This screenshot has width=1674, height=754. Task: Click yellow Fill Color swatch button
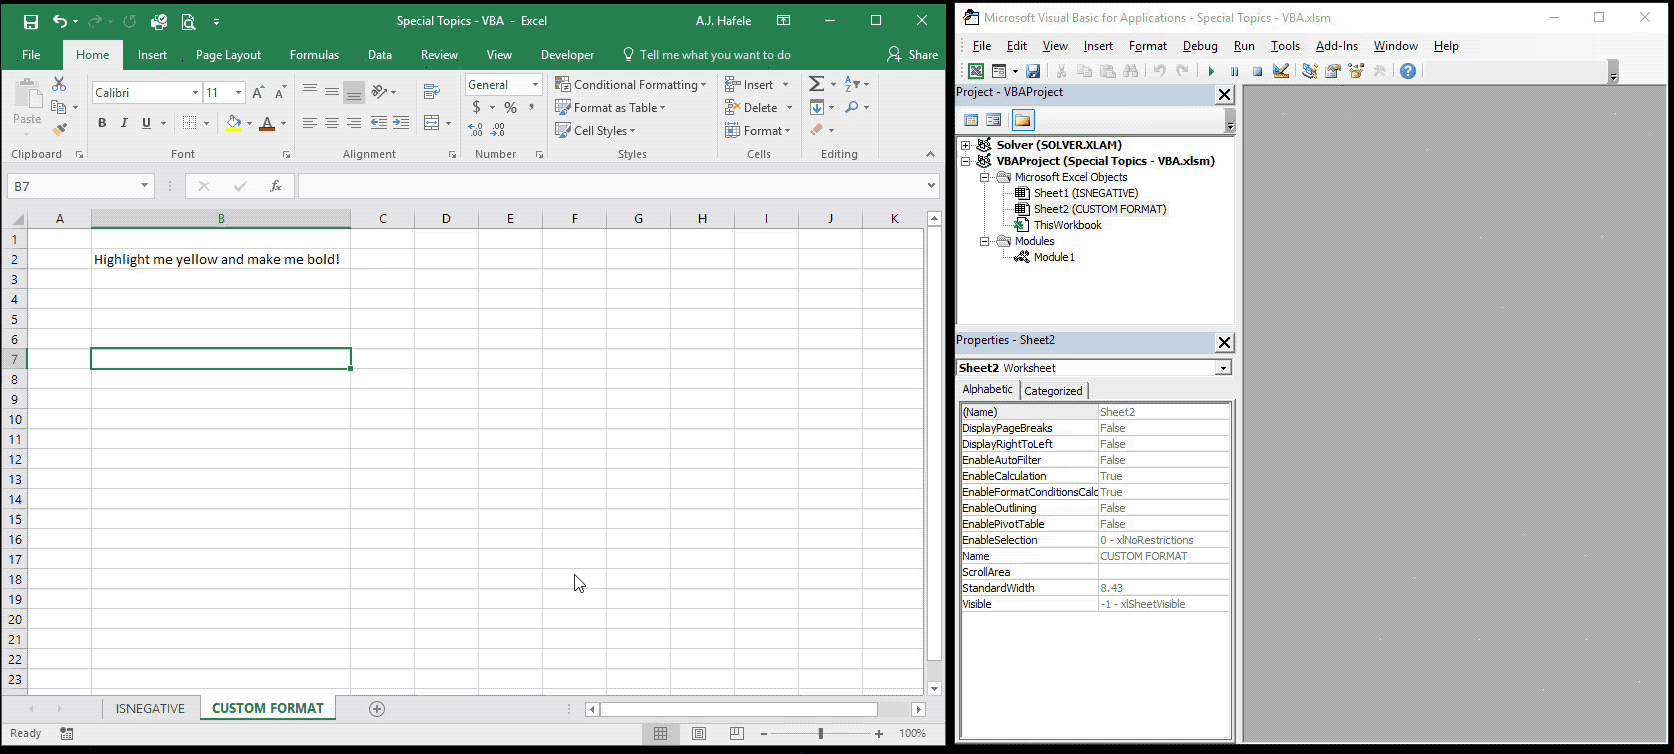[233, 123]
